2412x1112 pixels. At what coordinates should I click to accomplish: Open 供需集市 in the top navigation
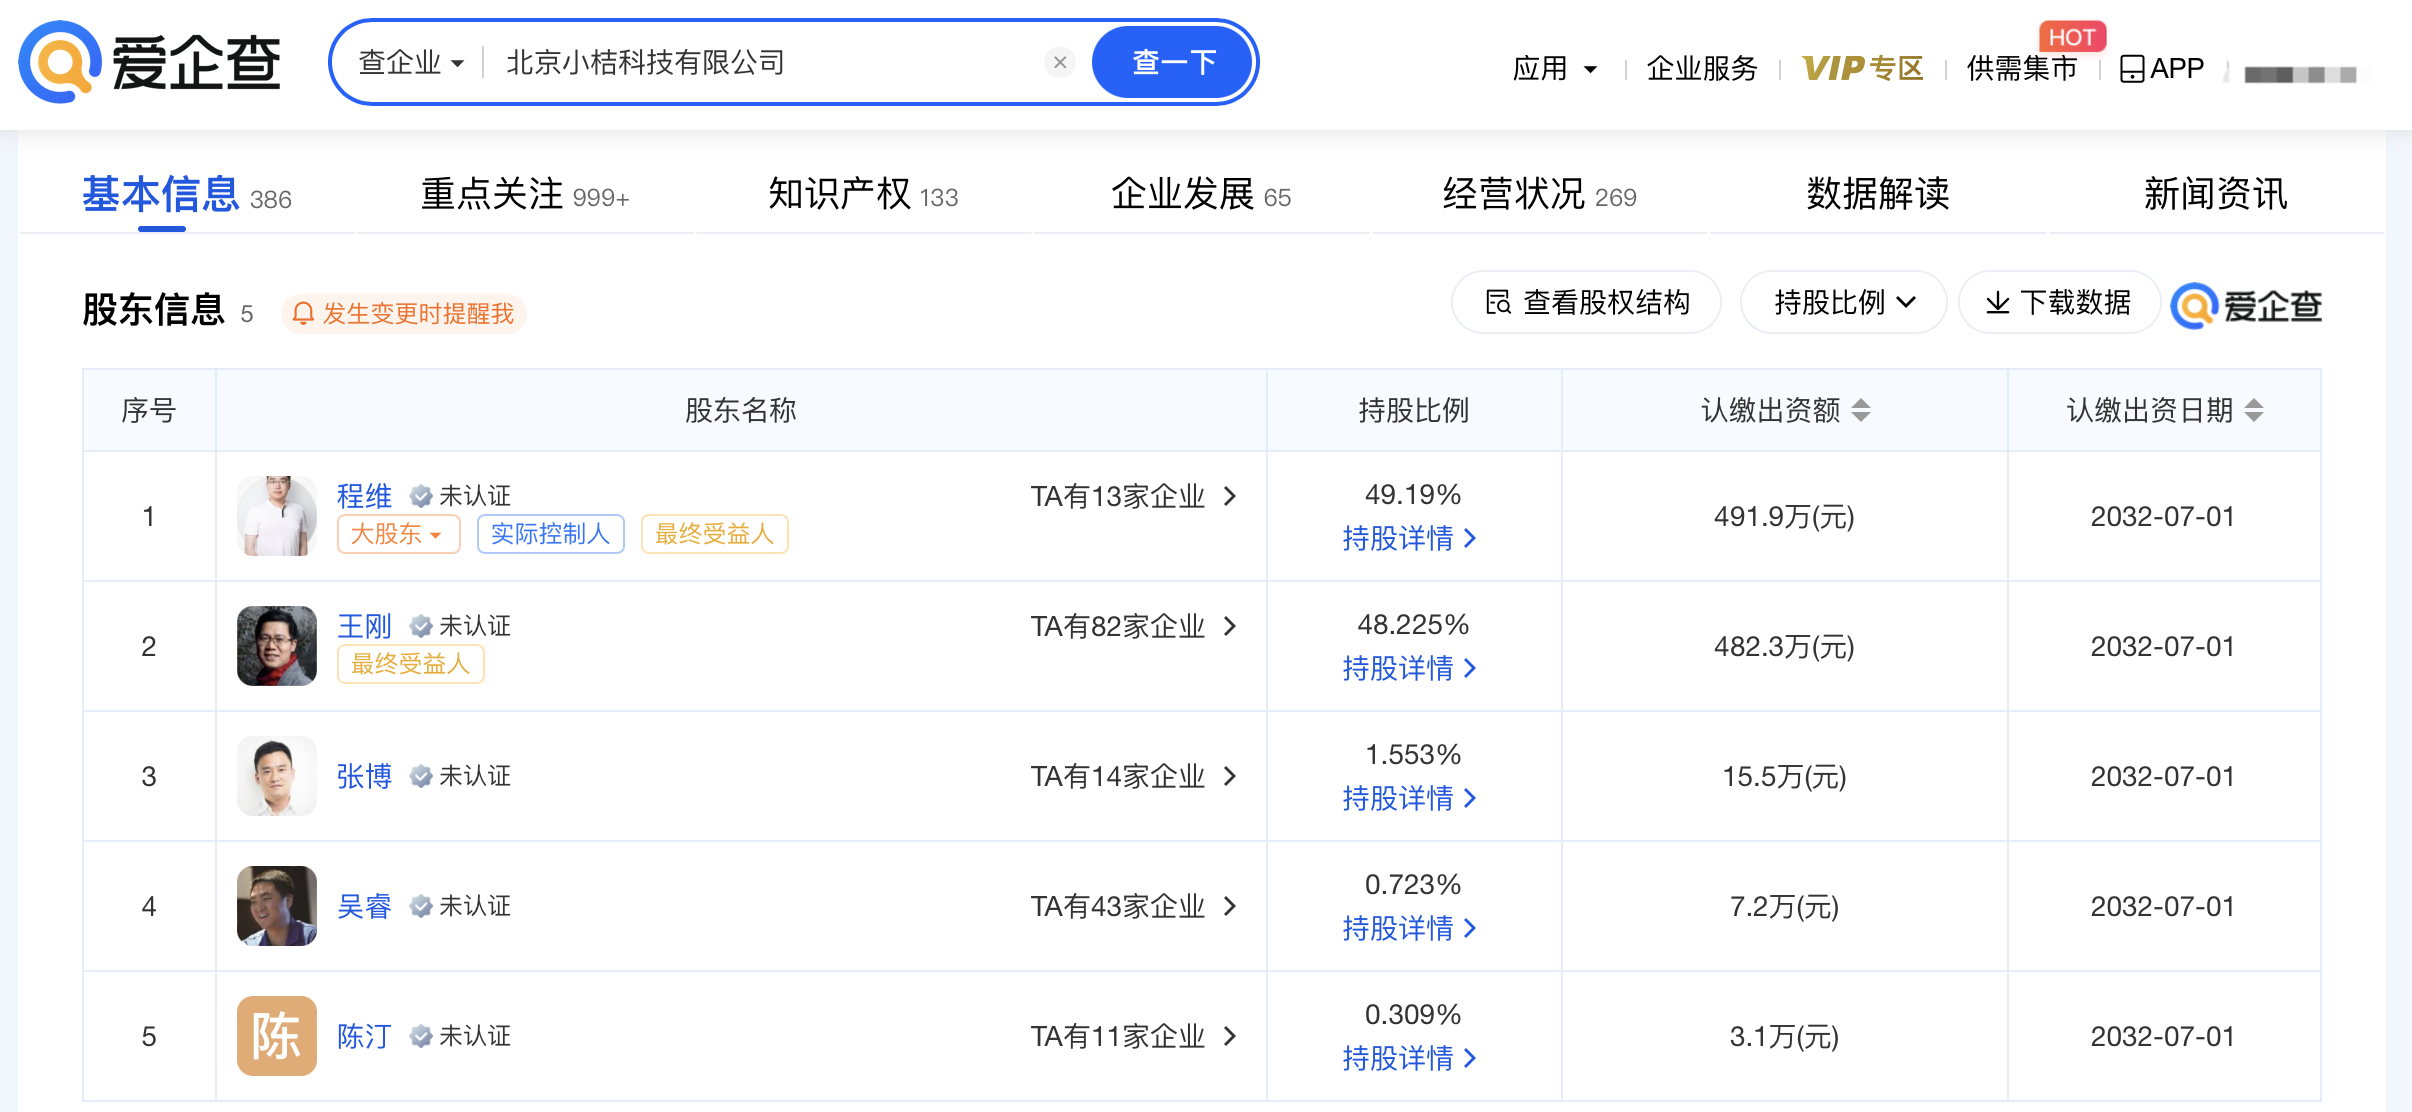(2022, 68)
